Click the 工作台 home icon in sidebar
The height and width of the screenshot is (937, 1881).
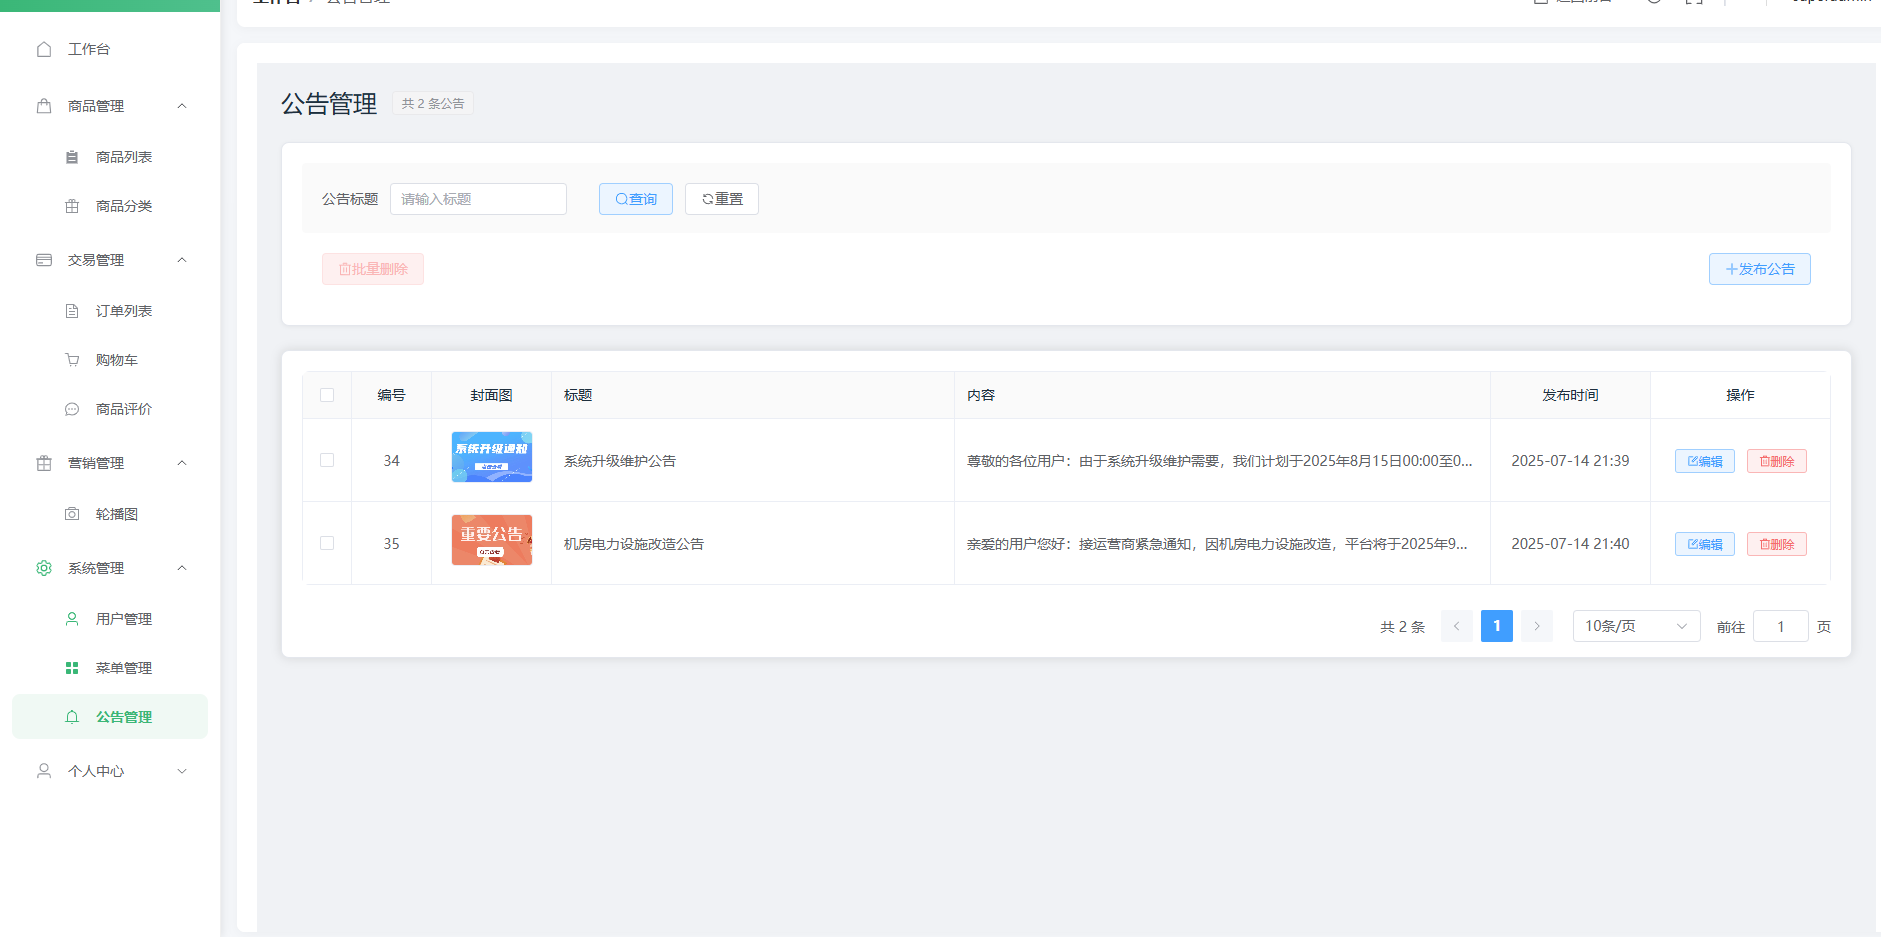coord(44,49)
